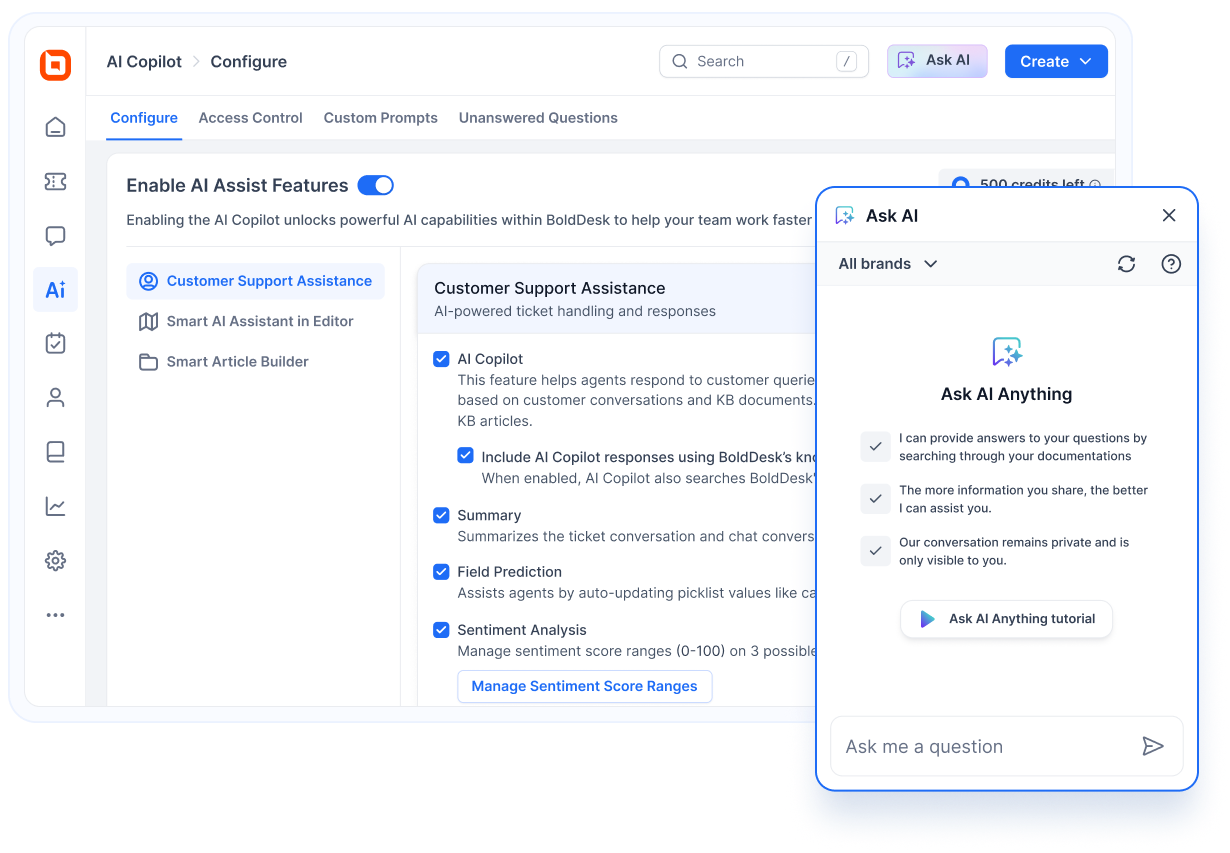Click checkmark beside 'Our conversation remains private'
Image resolution: width=1230 pixels, height=853 pixels.
875,551
